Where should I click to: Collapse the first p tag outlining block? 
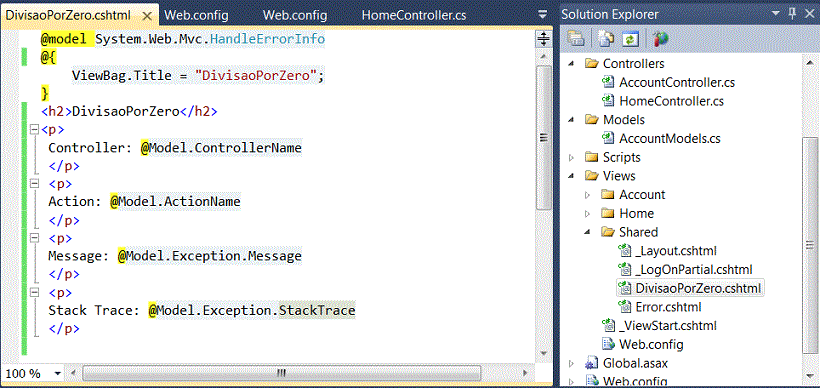[x=35, y=129]
